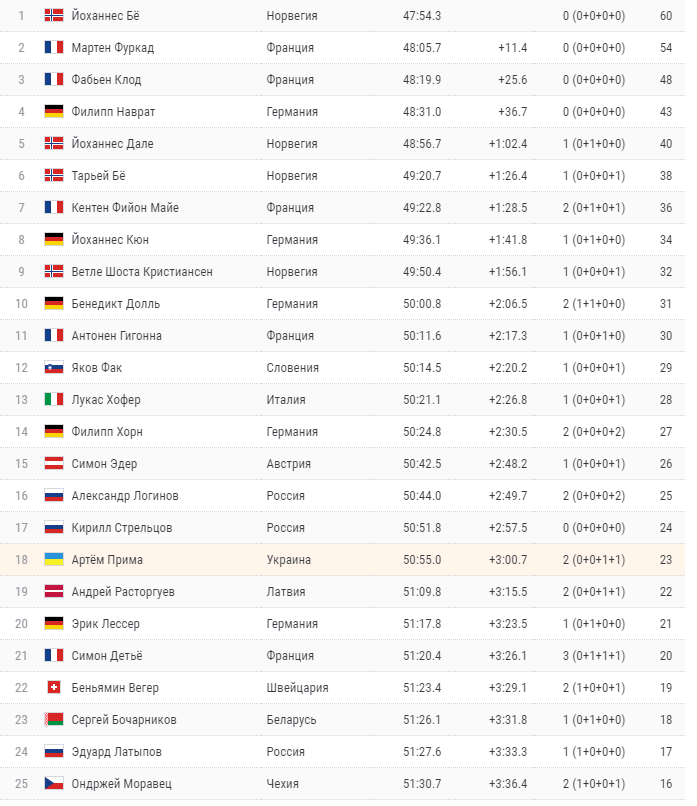Click Italy flag beside Лукас Хофер
Viewport: 697px width, 806px height.
tap(53, 399)
